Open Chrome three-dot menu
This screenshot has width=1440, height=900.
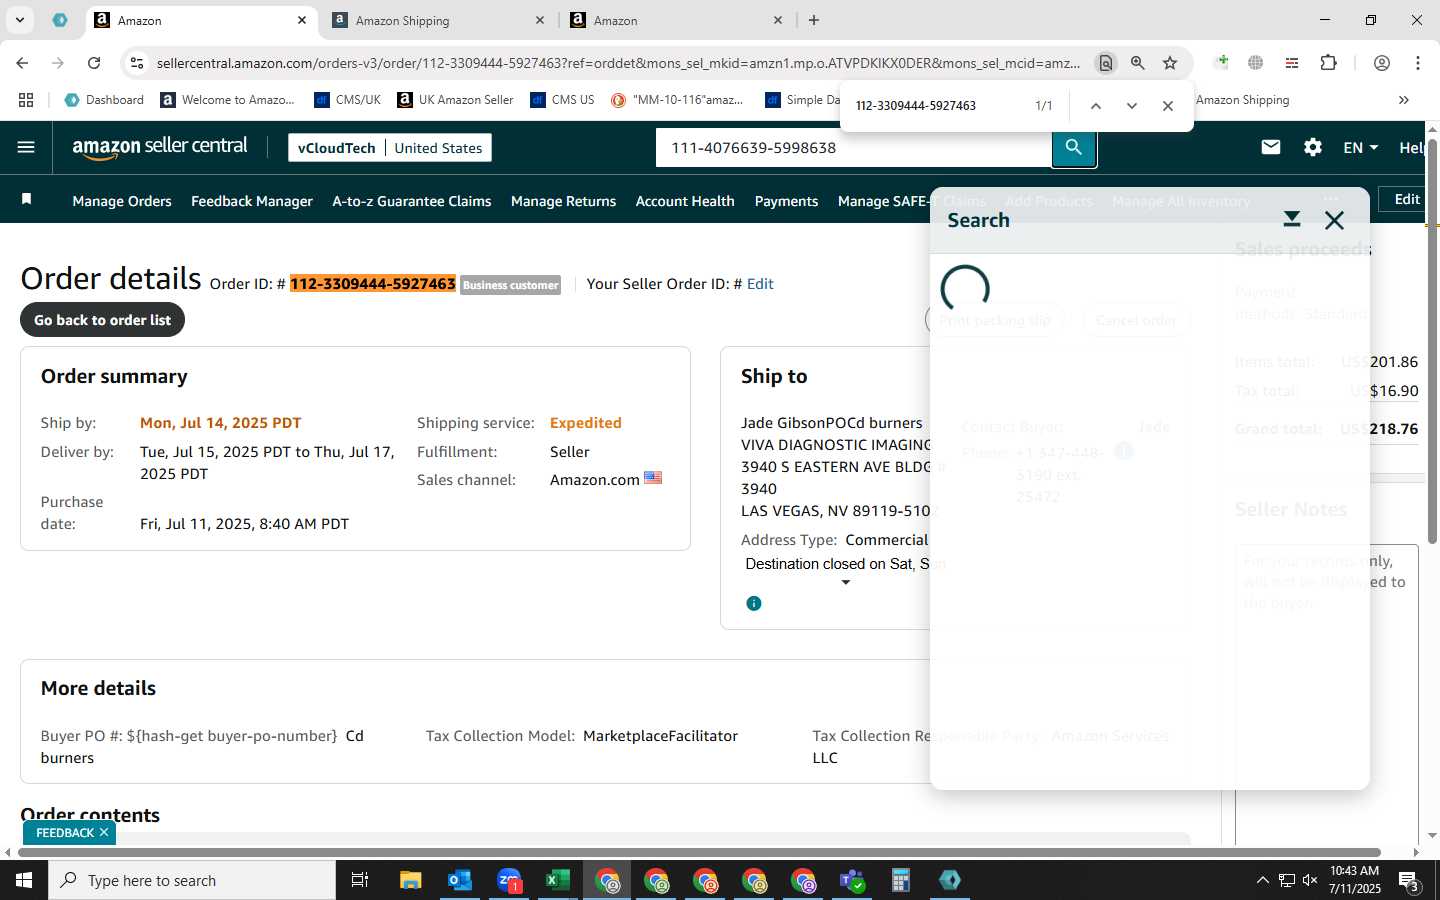pos(1418,63)
